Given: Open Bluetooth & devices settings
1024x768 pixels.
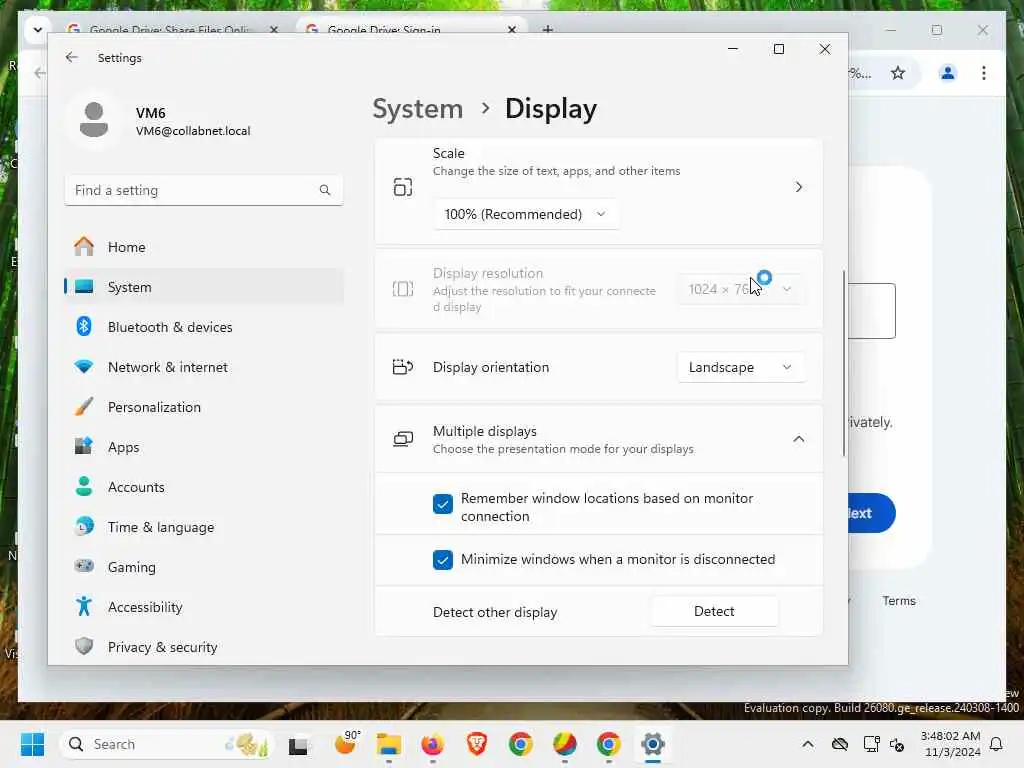Looking at the screenshot, I should point(204,327).
